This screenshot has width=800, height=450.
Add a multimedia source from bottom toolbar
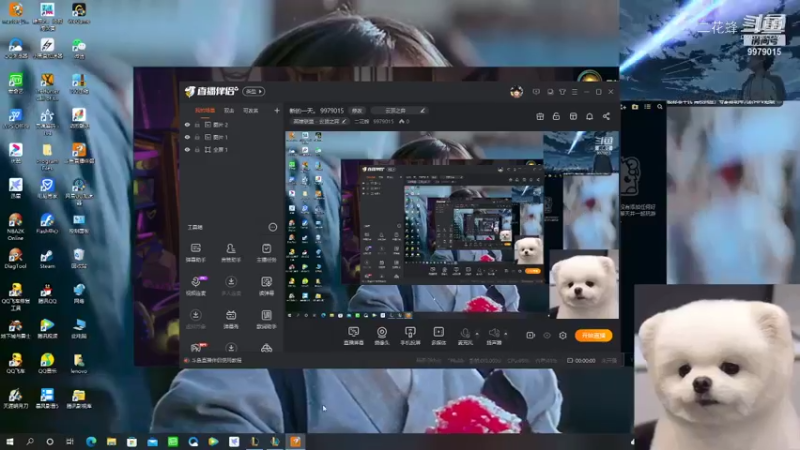pos(438,336)
